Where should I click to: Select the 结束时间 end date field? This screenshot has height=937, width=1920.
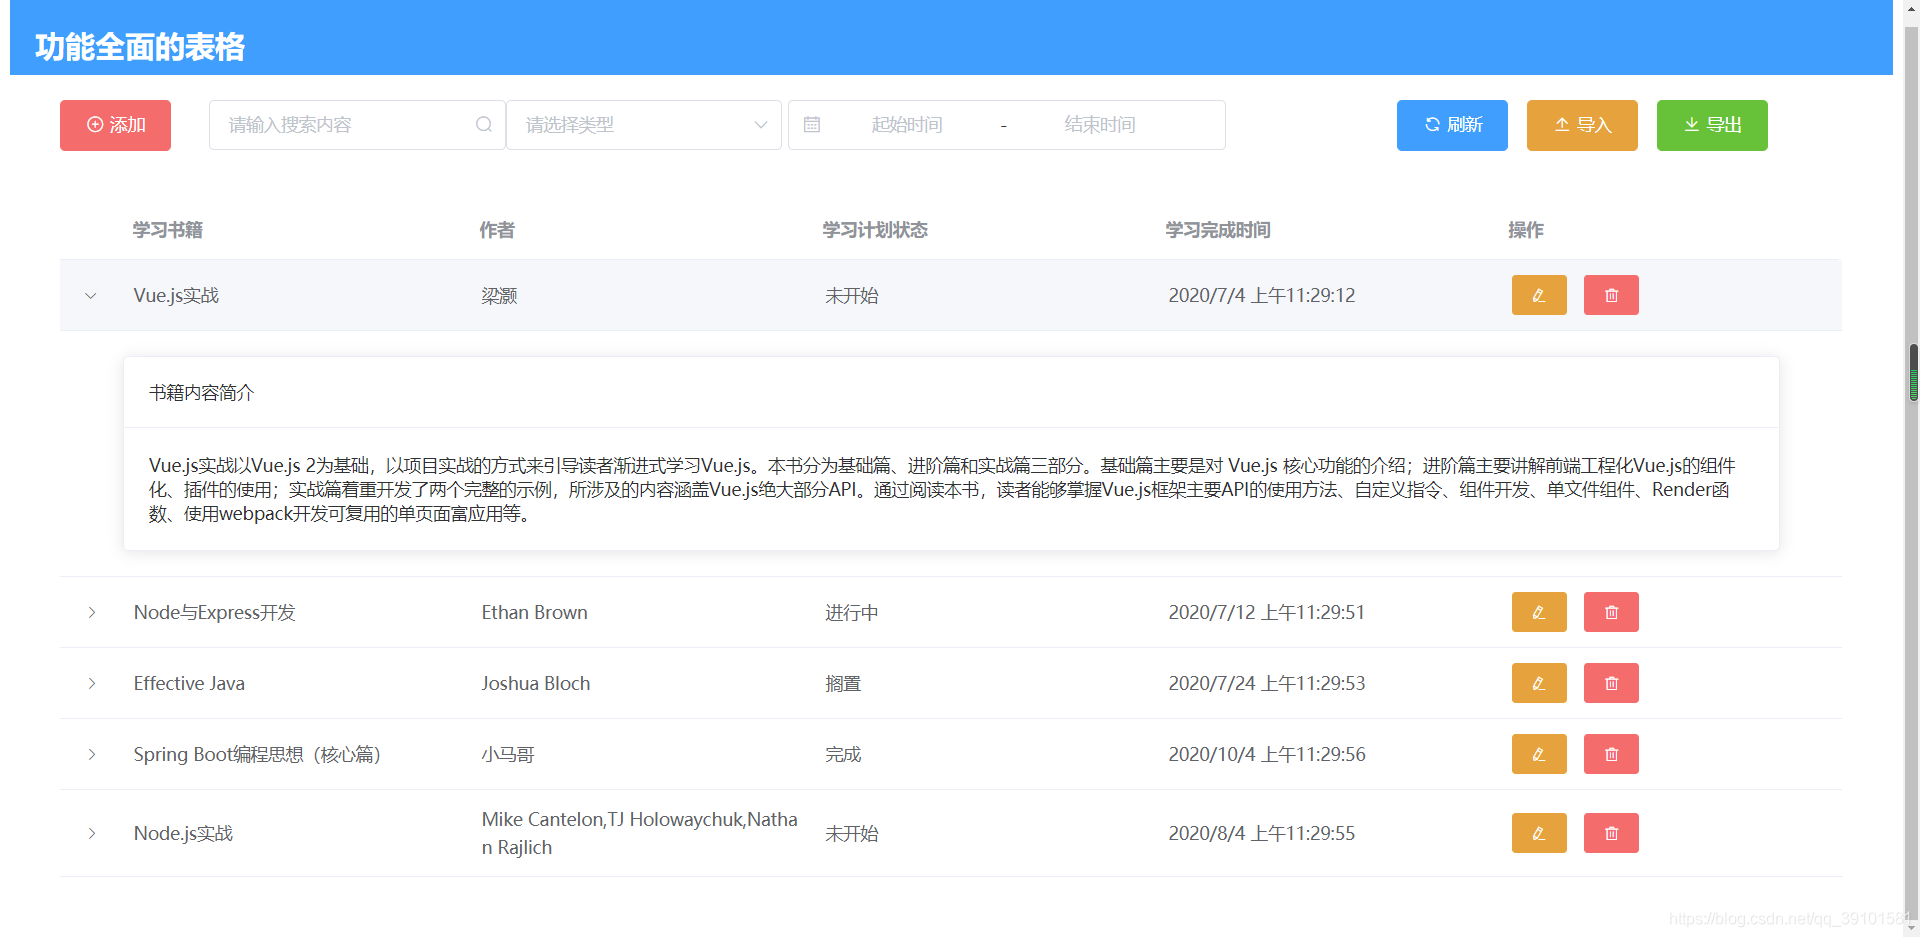[x=1100, y=125]
